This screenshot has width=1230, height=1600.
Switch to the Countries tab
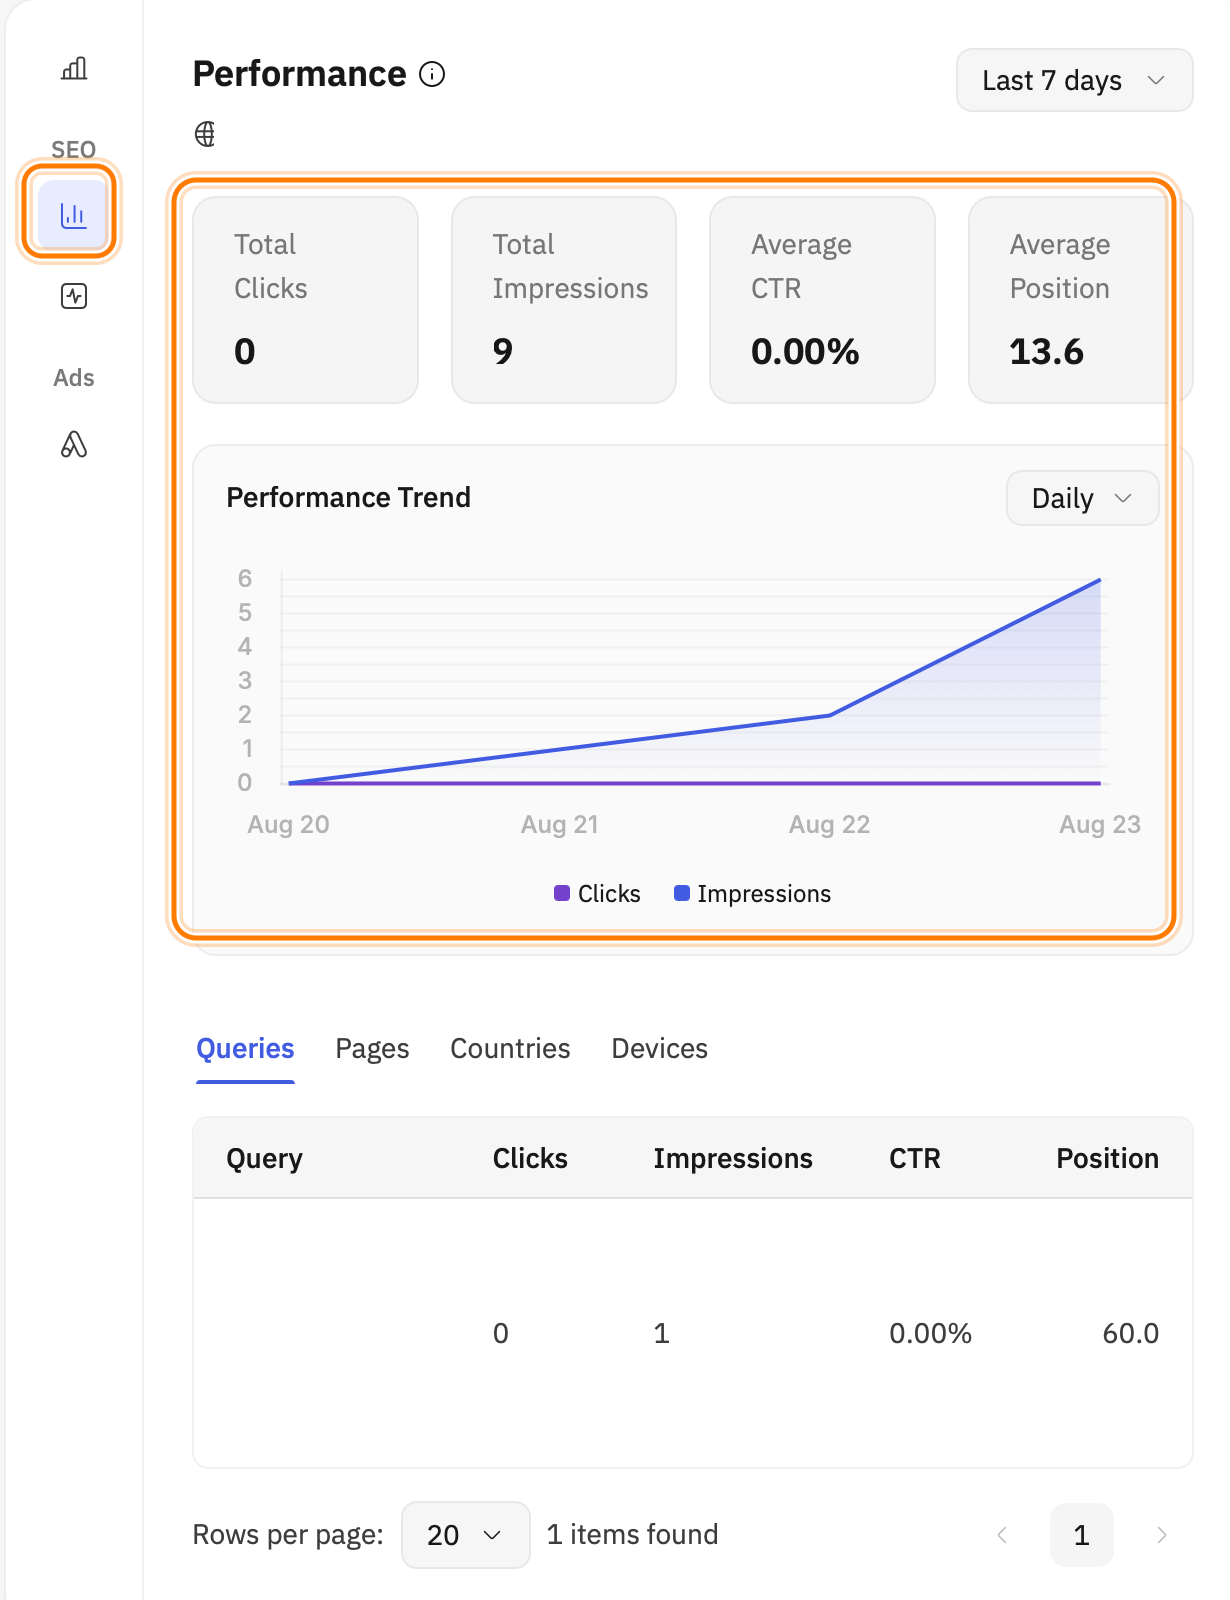coord(510,1048)
